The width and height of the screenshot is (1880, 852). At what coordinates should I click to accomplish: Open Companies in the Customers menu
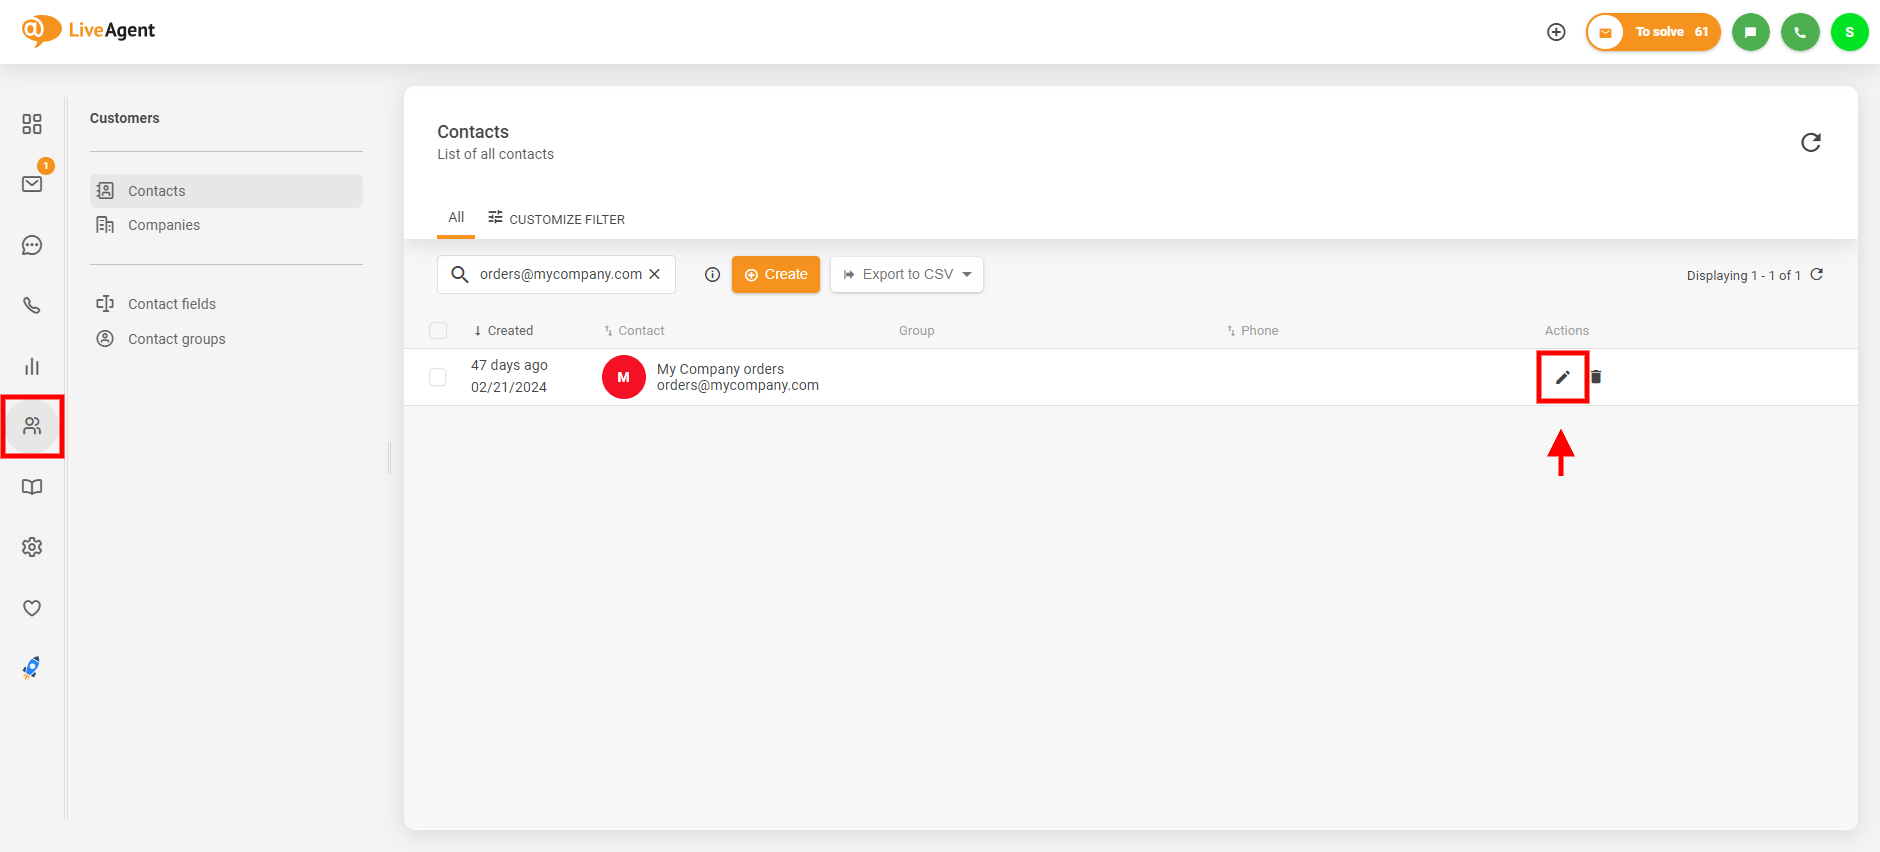(x=164, y=225)
